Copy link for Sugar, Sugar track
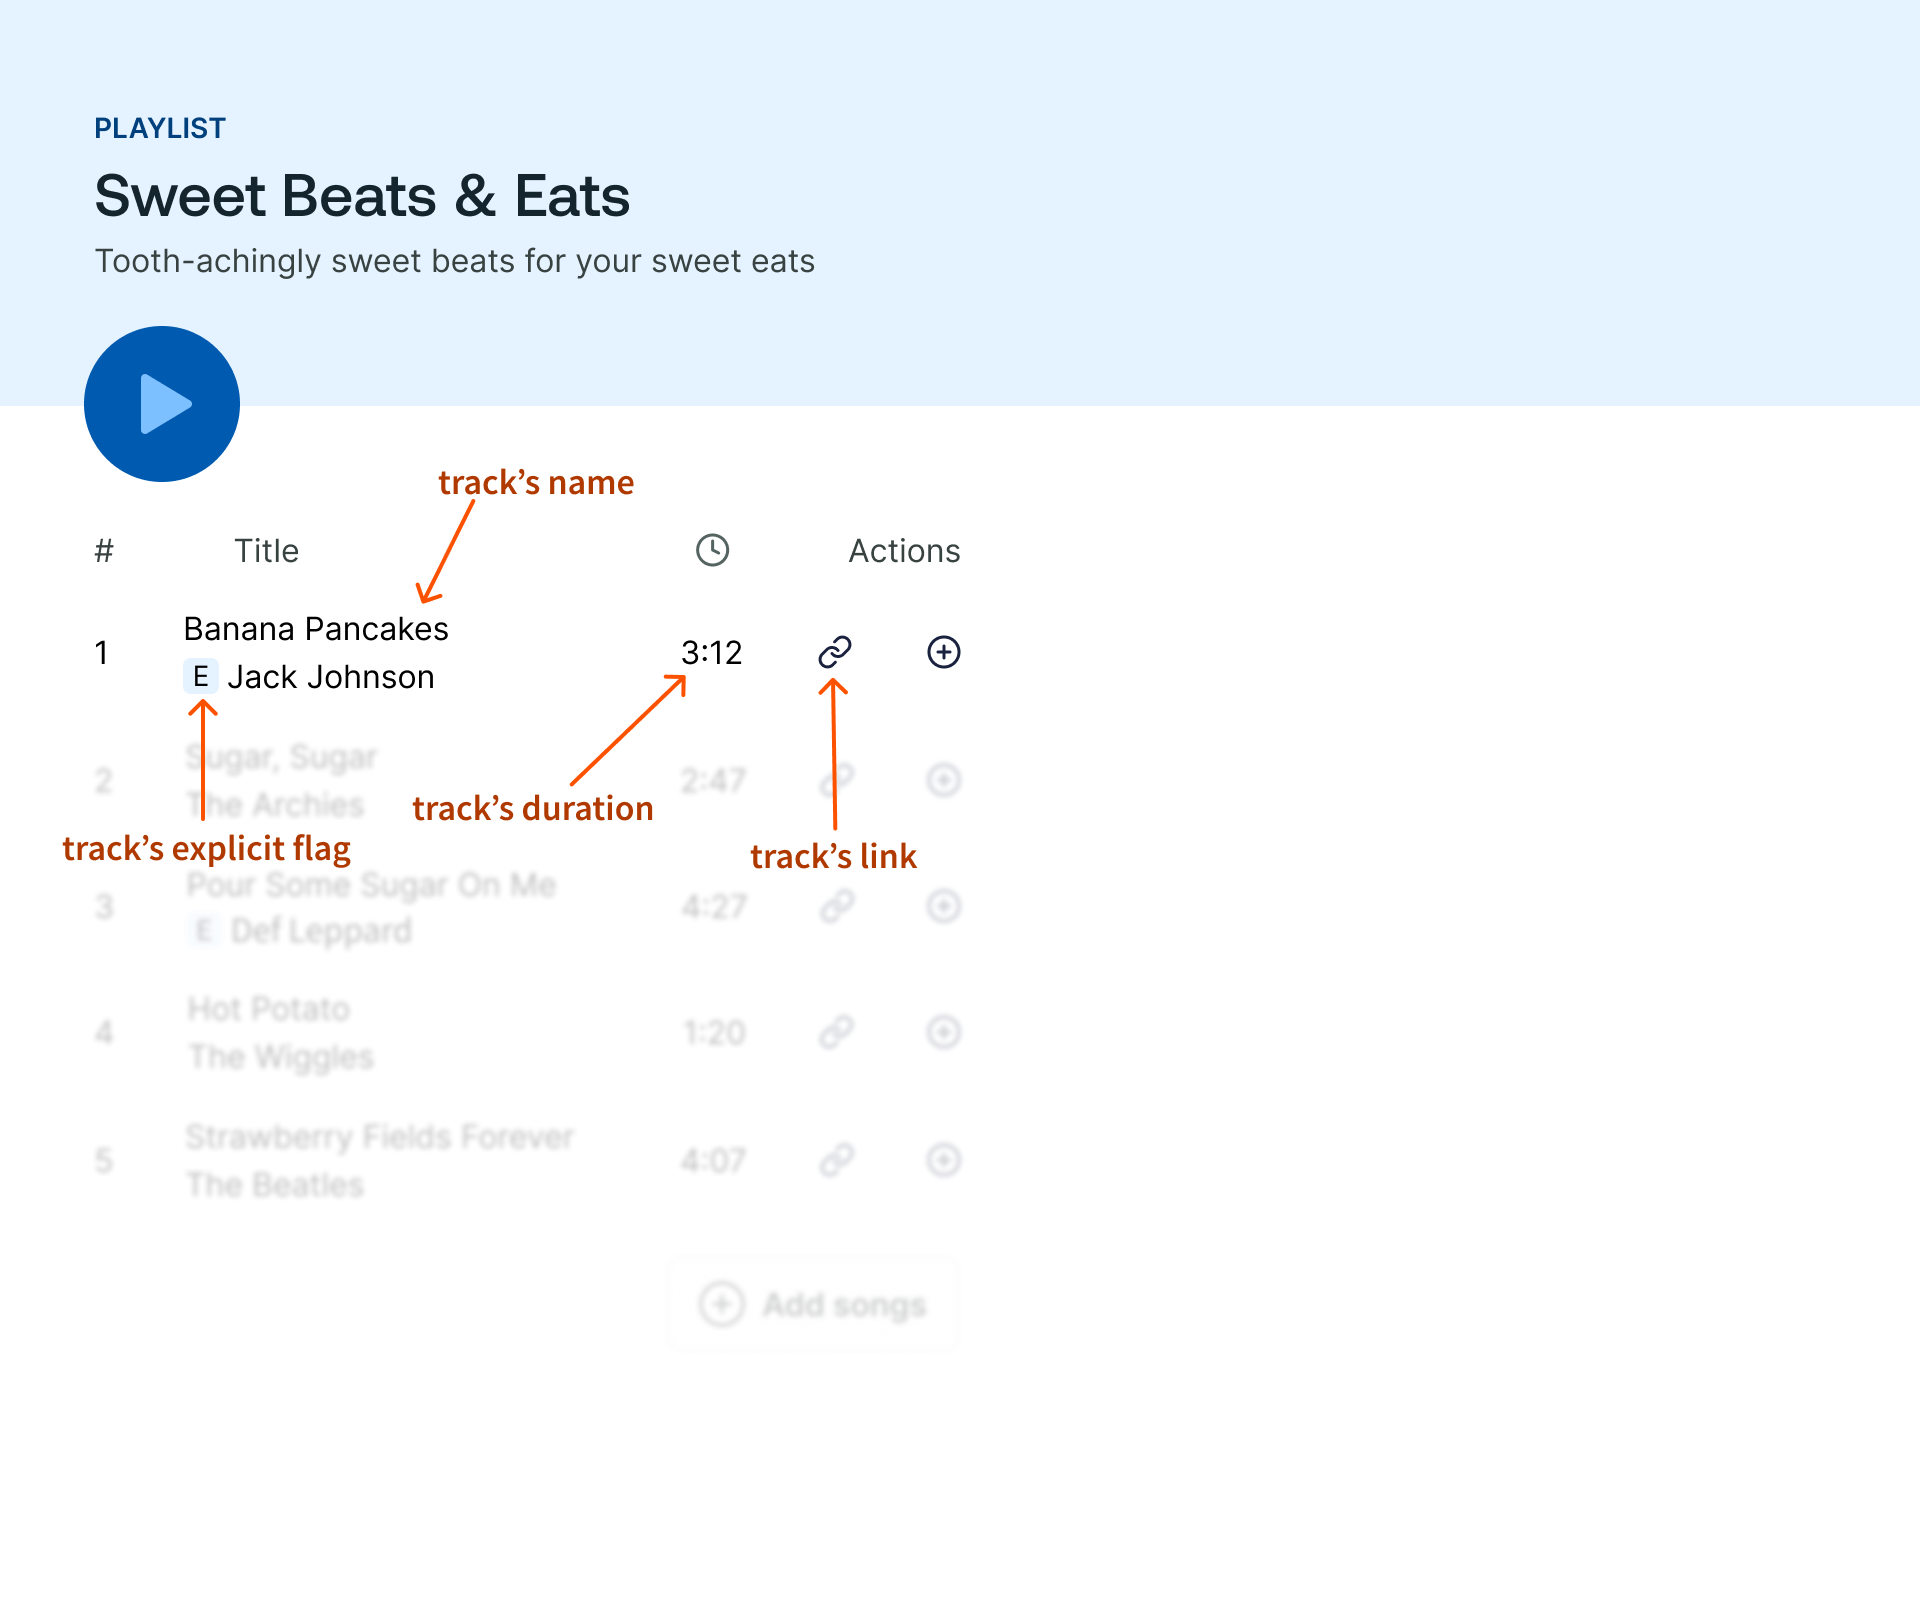Screen dimensions: 1920x1616 click(837, 780)
